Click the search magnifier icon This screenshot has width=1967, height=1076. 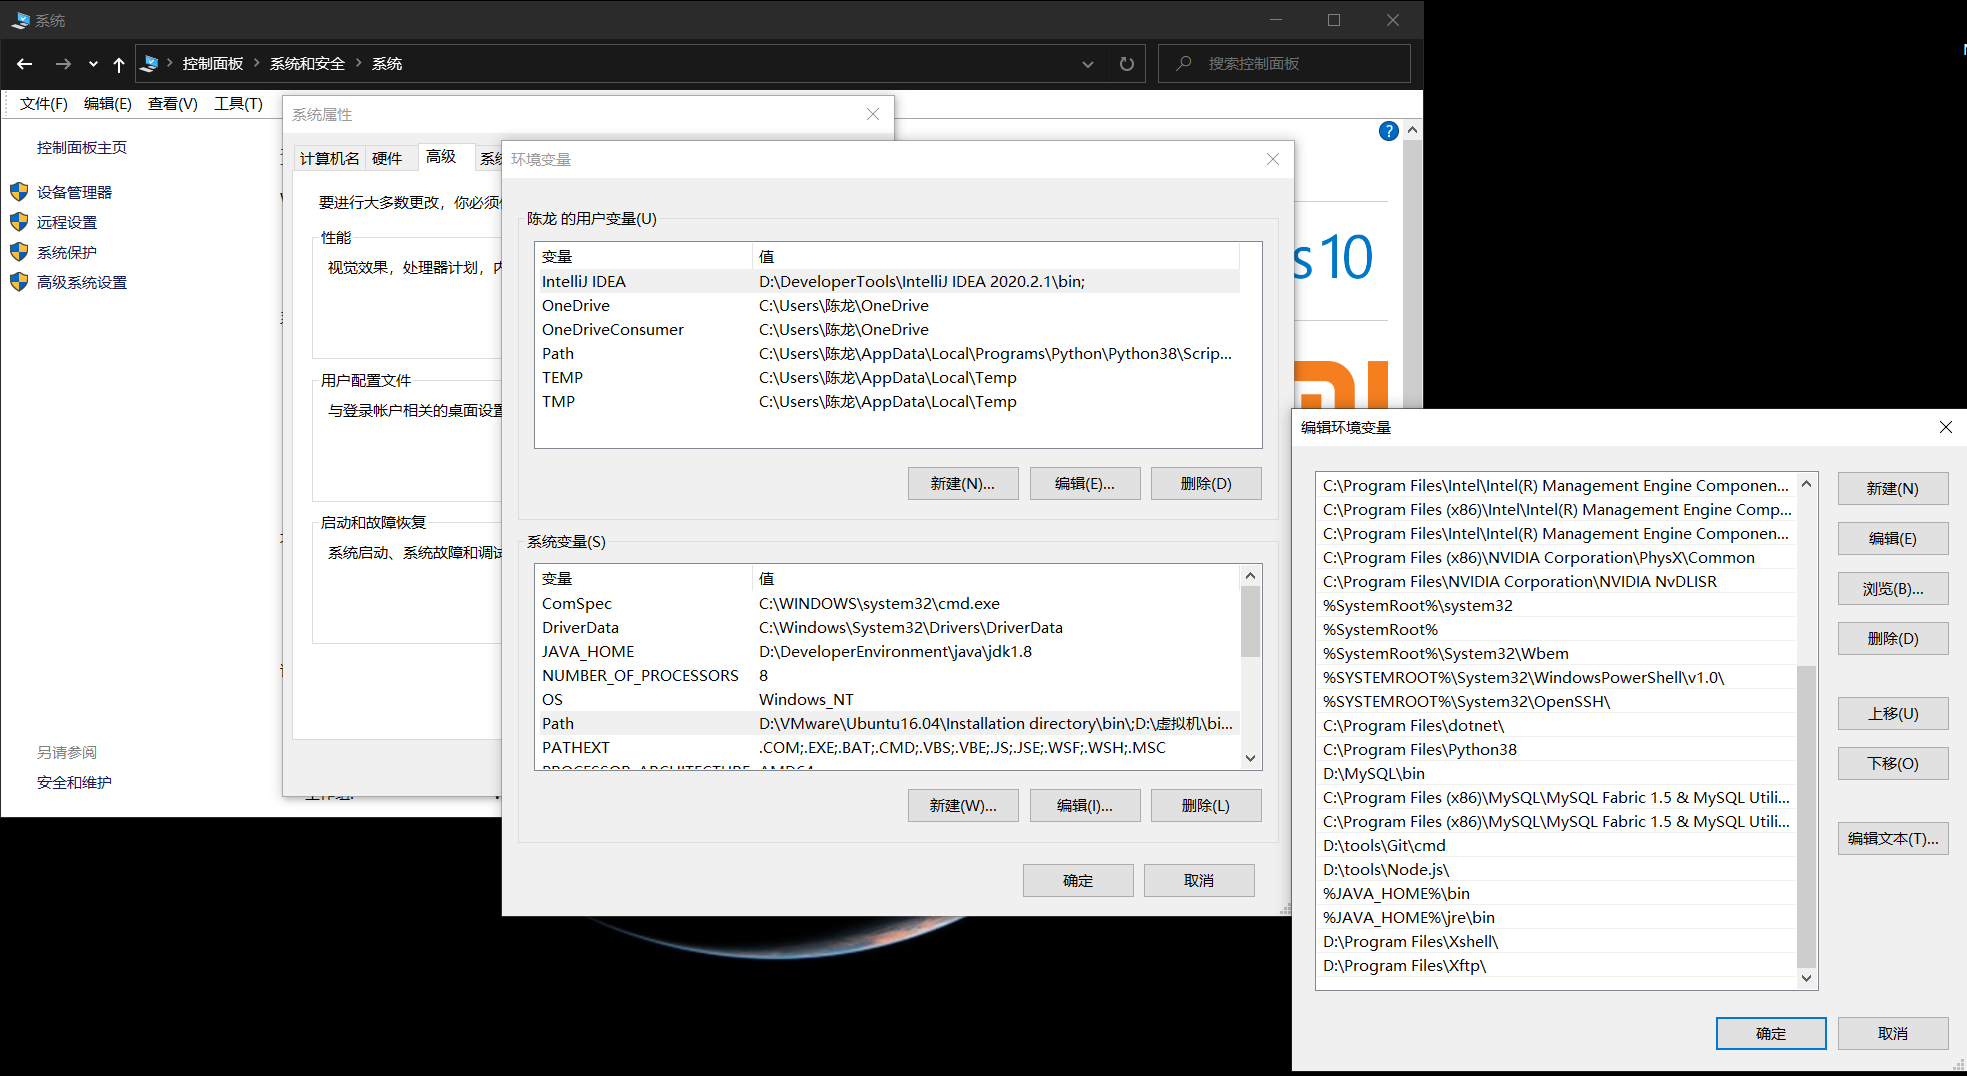(x=1184, y=64)
